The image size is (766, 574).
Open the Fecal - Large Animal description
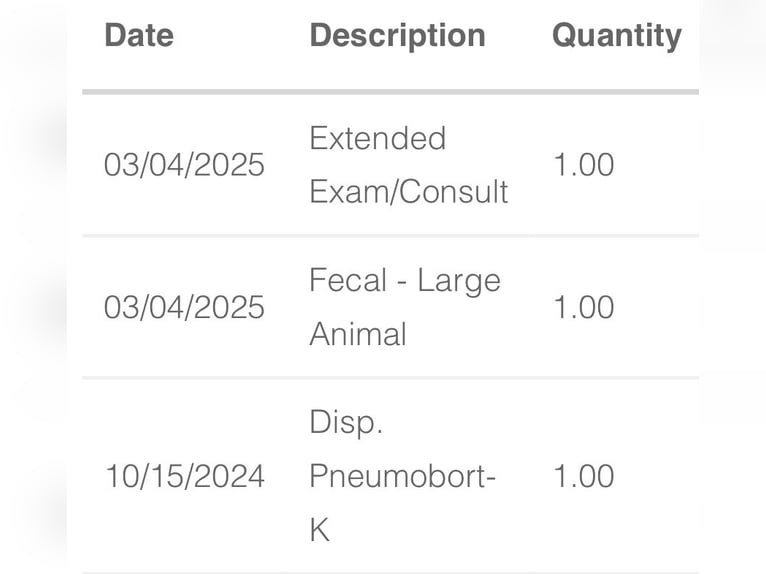pos(404,307)
